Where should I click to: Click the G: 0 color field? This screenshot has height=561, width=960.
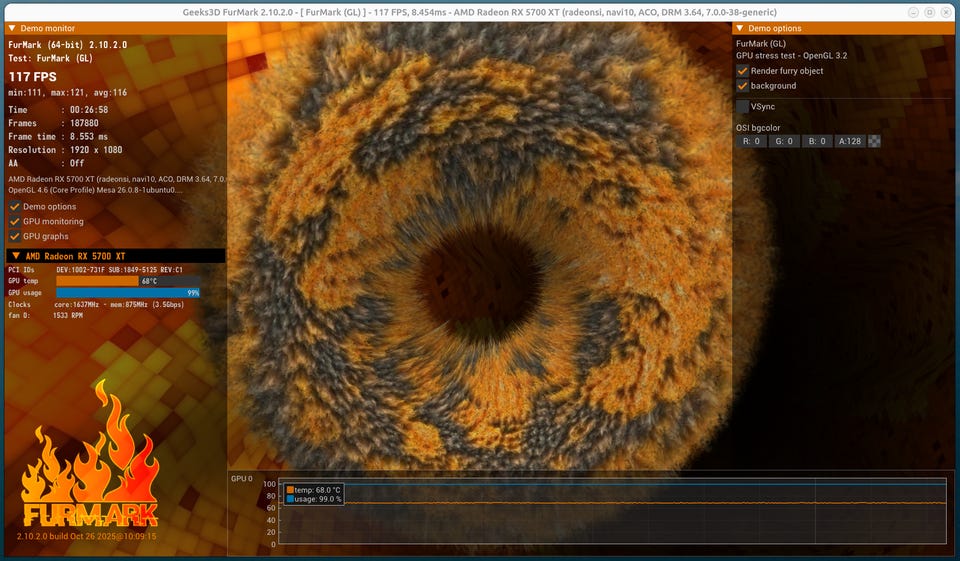tap(784, 141)
